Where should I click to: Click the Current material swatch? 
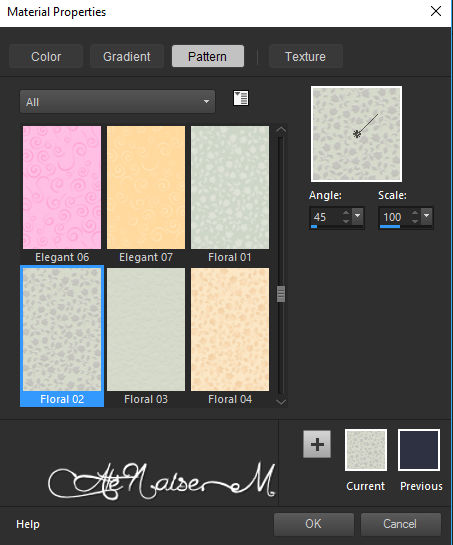coord(366,450)
